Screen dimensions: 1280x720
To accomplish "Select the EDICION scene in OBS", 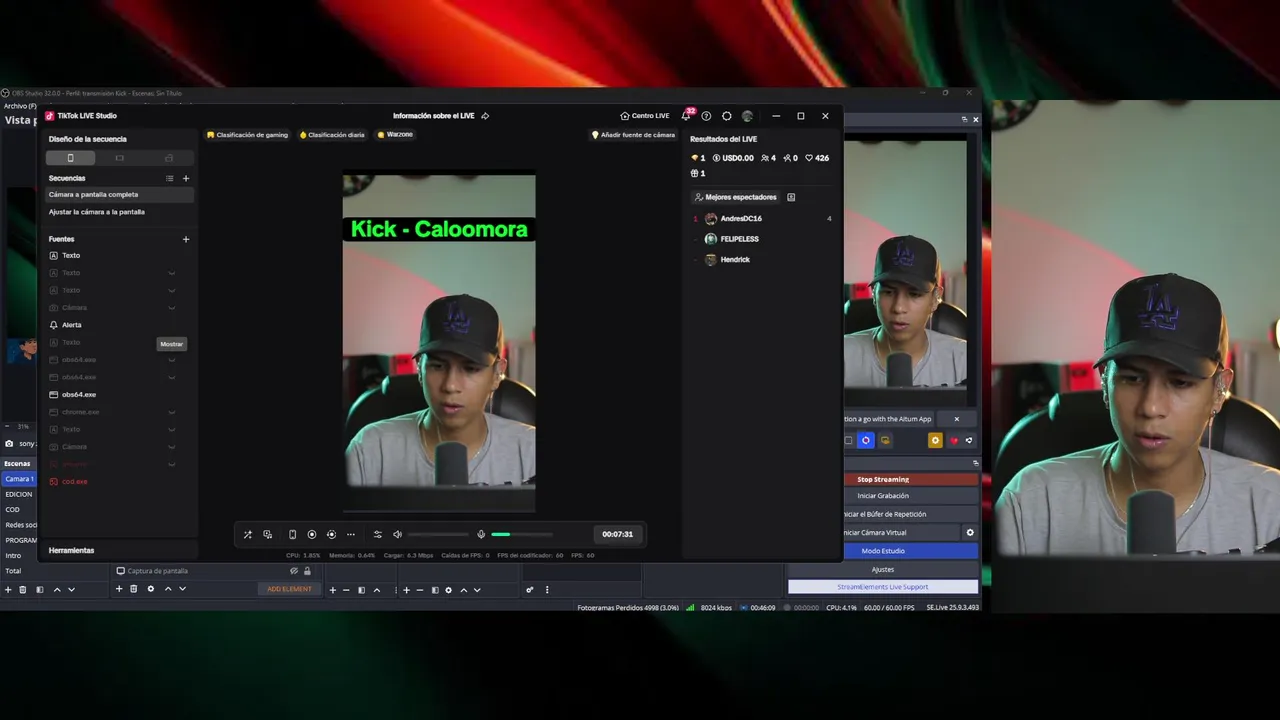I will (19, 494).
